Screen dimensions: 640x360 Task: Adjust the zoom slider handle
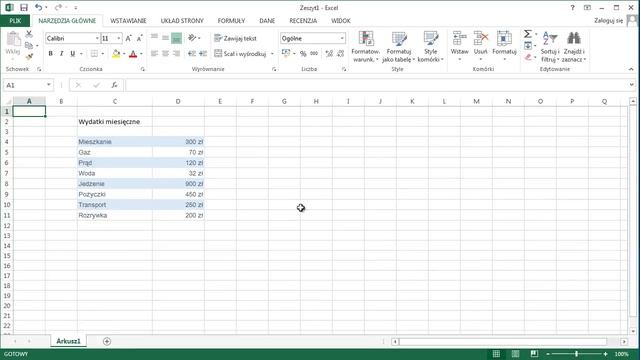click(x=576, y=354)
